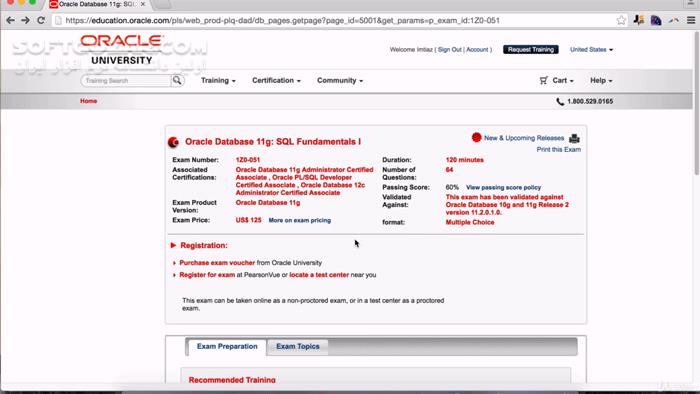Viewport: 700px width, 394px height.
Task: Bookmark page with the star icon
Action: (x=621, y=21)
